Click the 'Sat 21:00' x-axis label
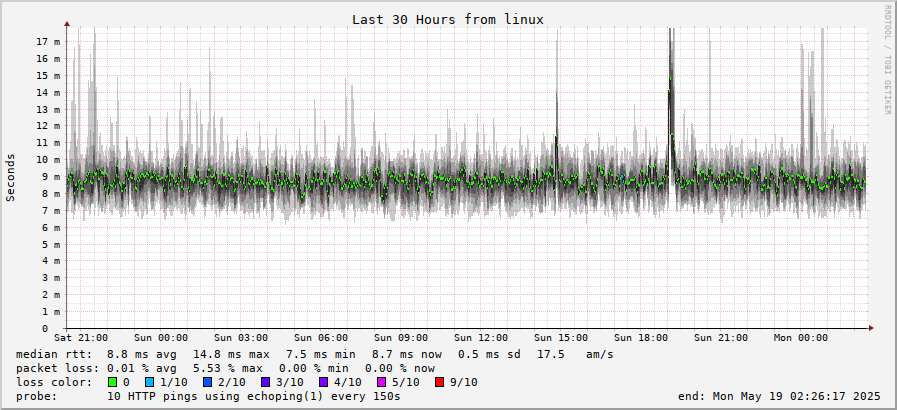Viewport: 897px width, 410px height. click(x=81, y=338)
